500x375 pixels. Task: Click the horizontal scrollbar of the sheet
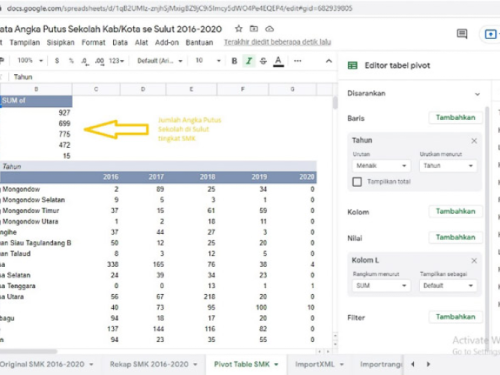point(28,351)
